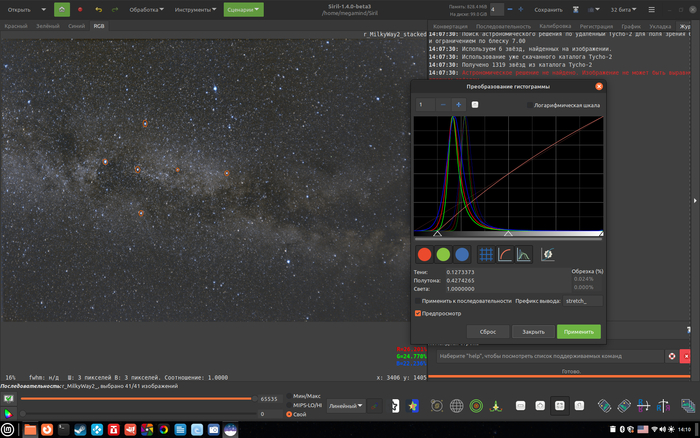Toggle the red channel in histogram dialog
Screen dimensions: 700x438
click(x=425, y=255)
